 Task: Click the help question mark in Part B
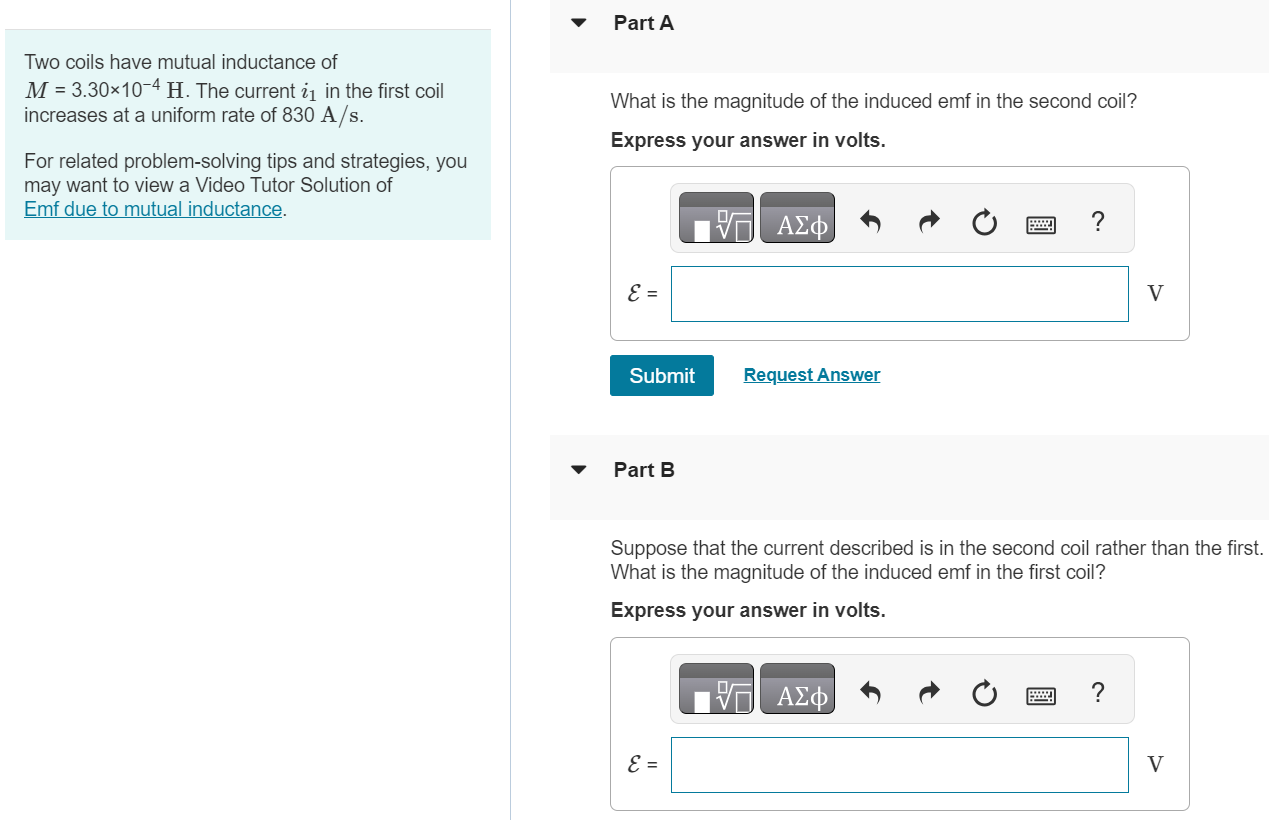pos(1098,692)
